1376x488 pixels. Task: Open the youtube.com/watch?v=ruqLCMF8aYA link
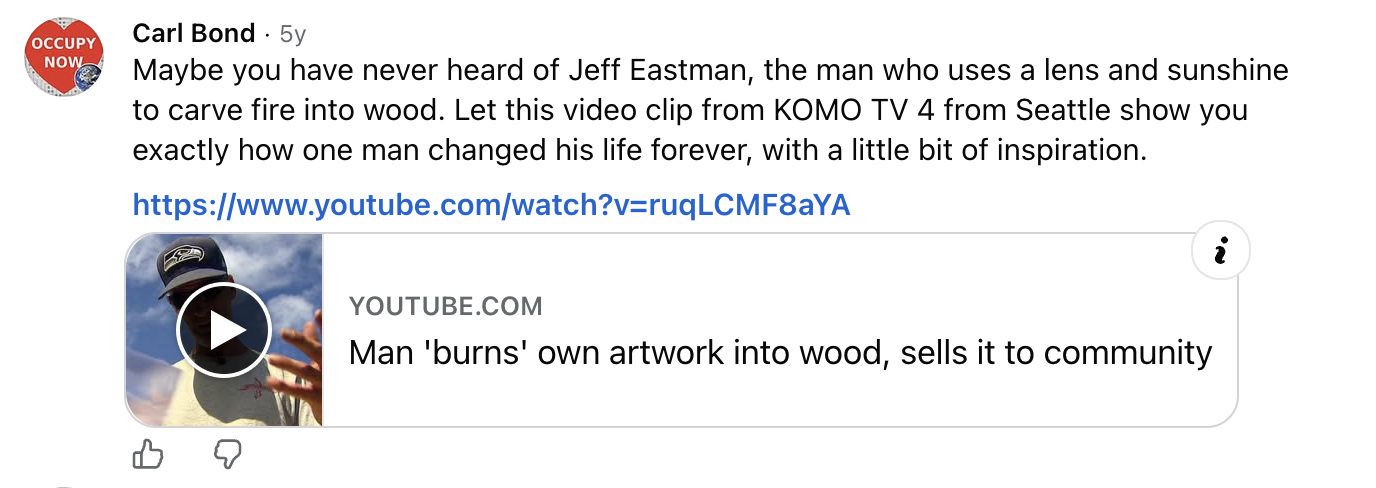491,206
